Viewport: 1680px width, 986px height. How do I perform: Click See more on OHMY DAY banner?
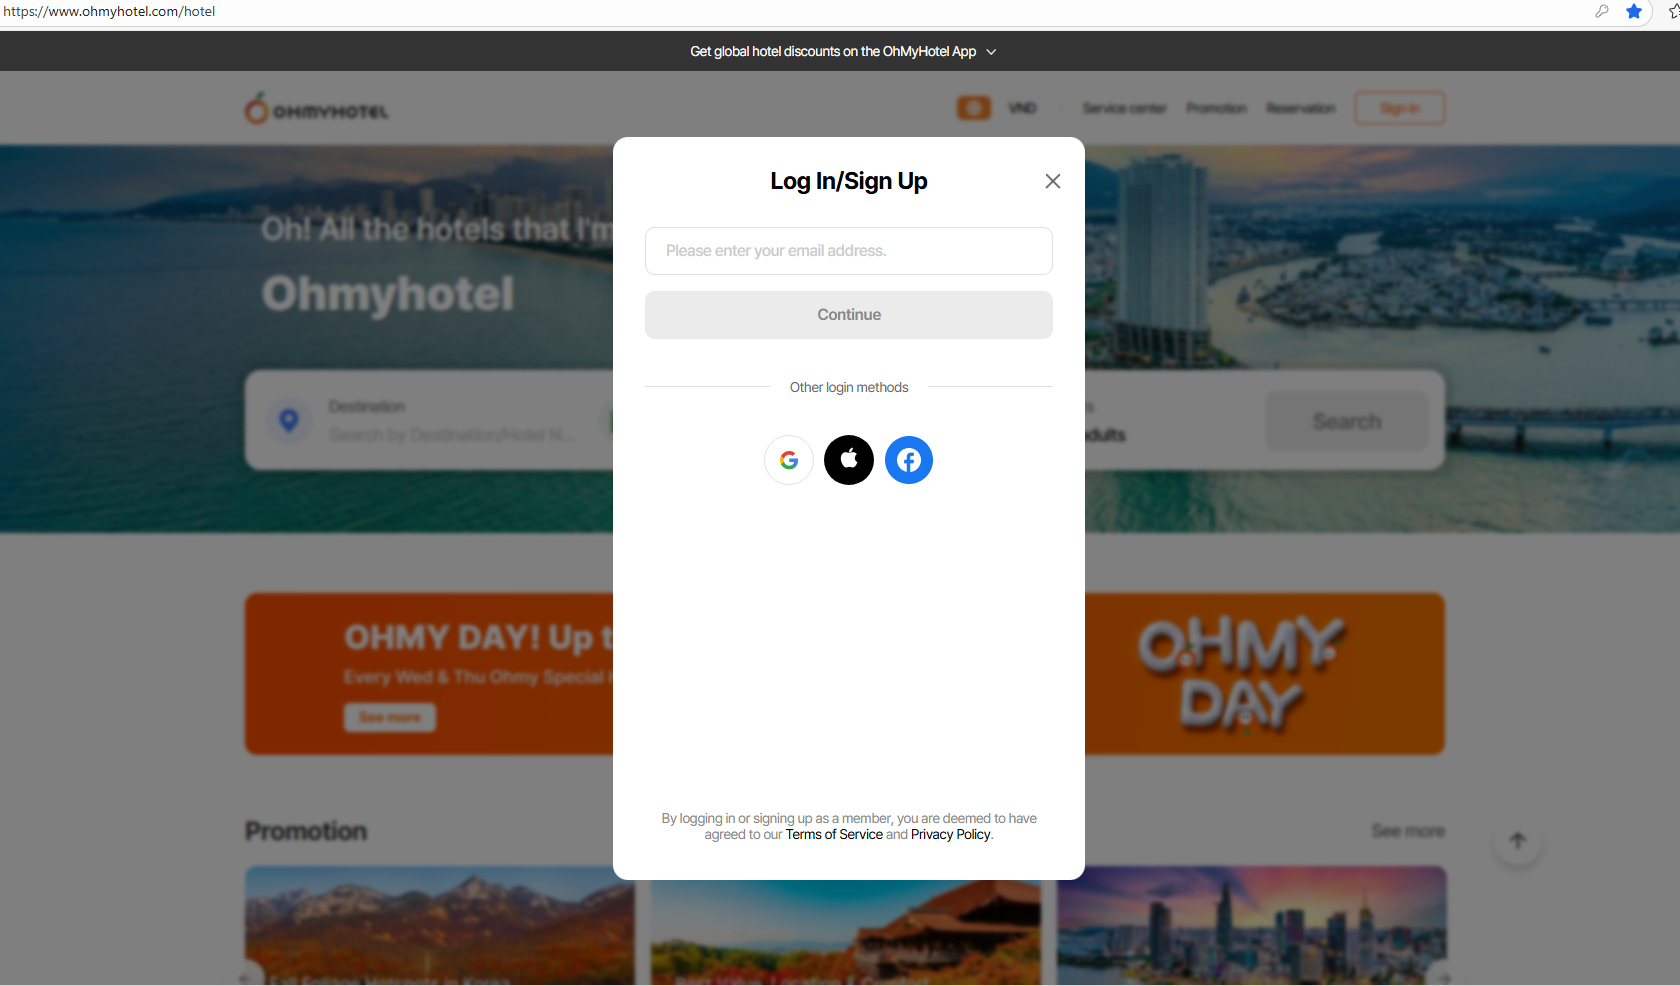pos(390,717)
